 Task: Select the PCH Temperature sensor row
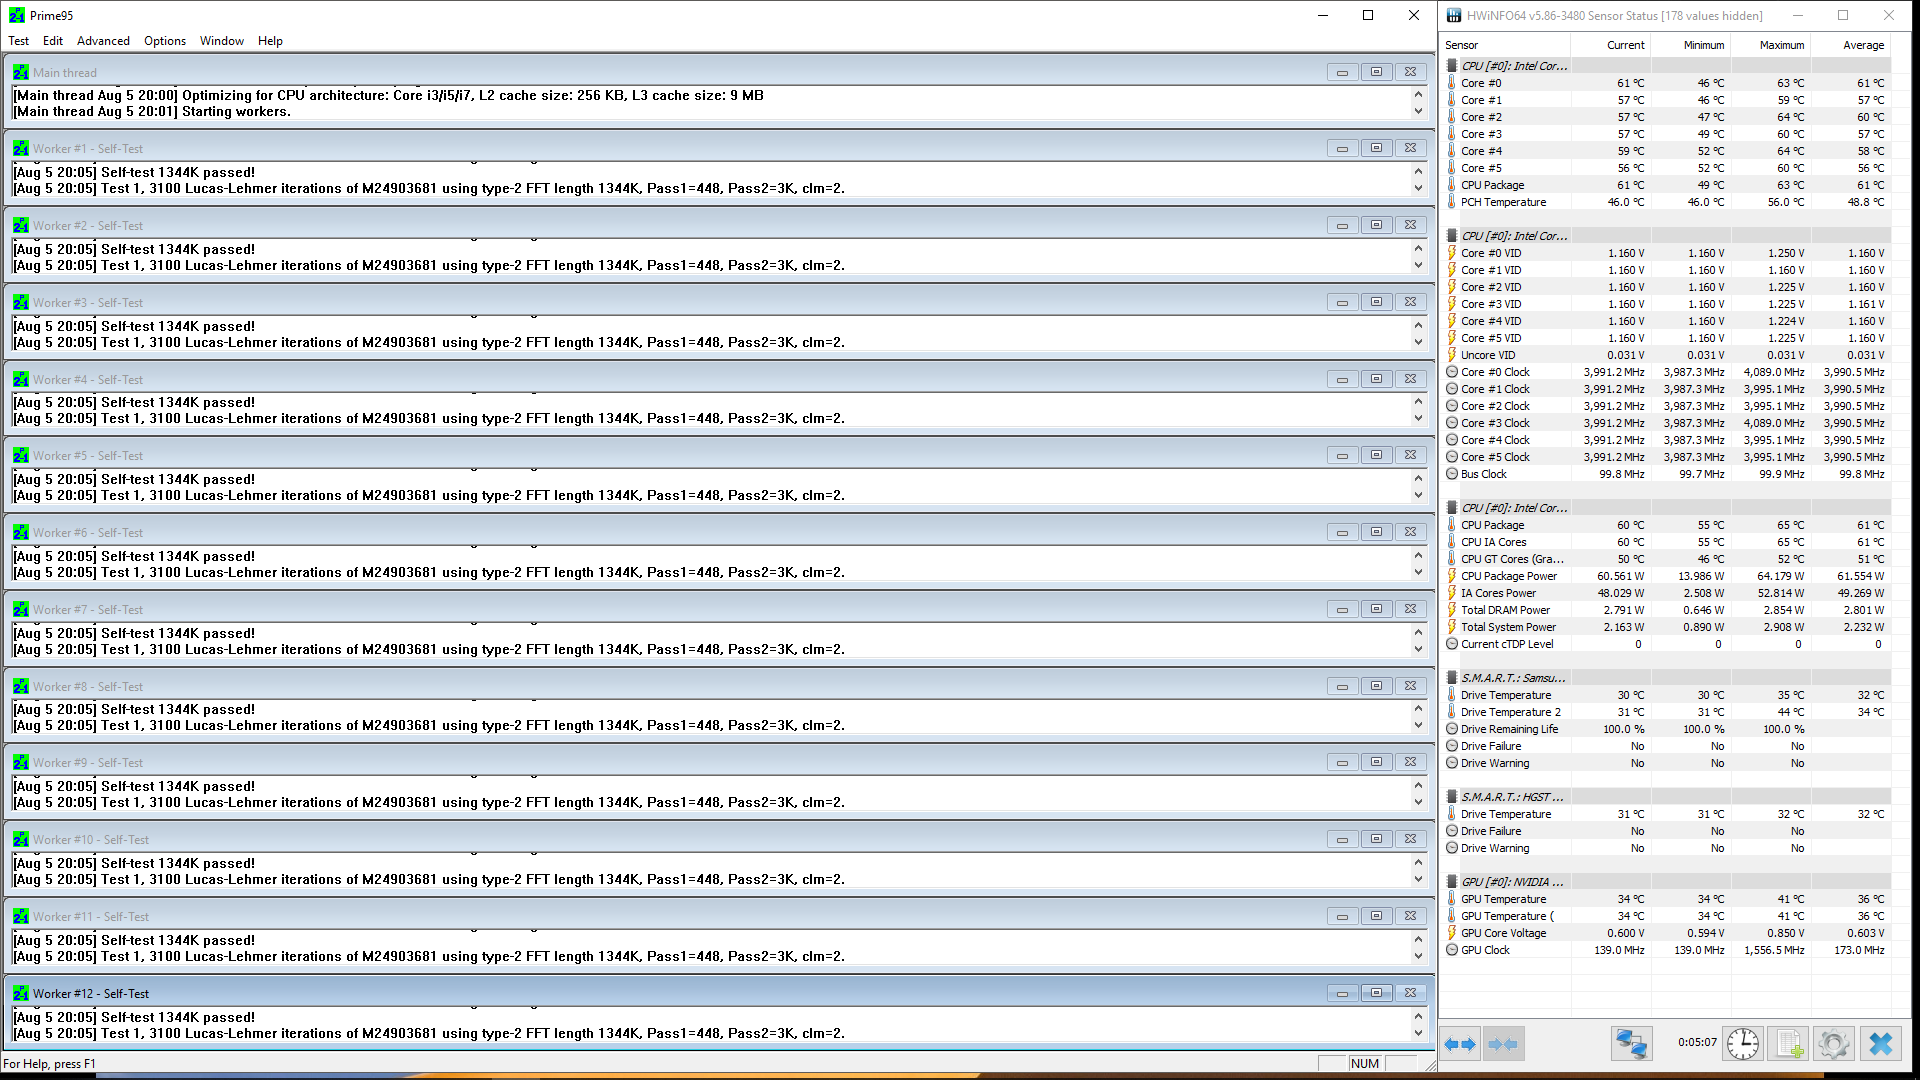pos(1667,202)
